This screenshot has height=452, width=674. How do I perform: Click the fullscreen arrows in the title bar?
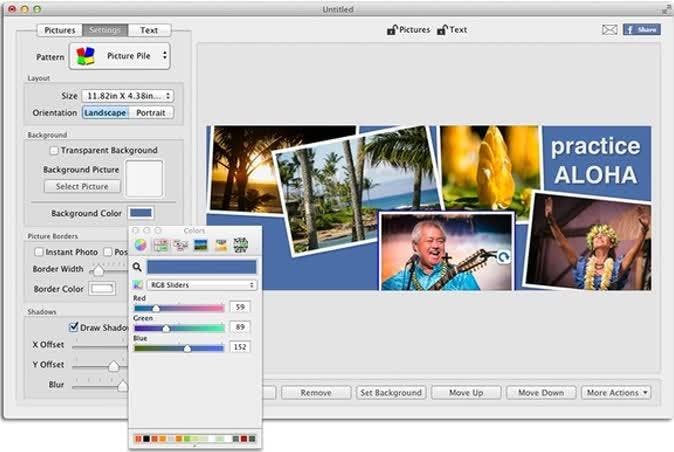(x=666, y=8)
